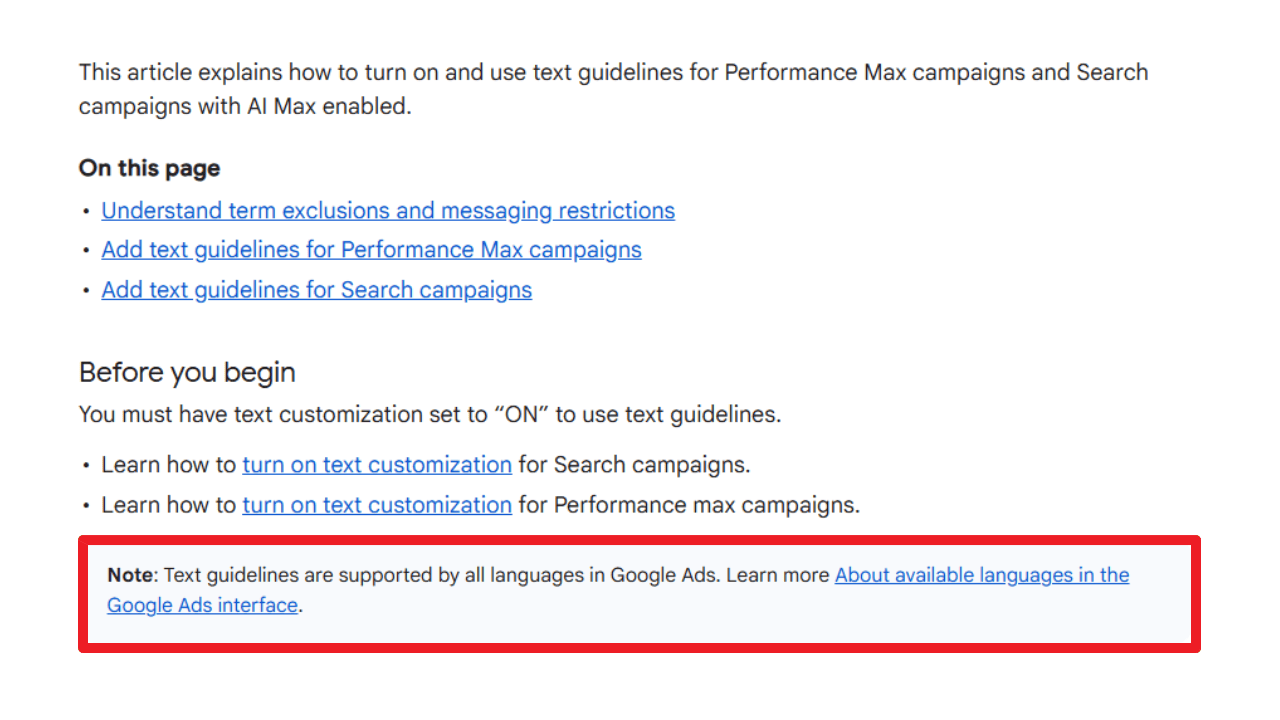Click the bullet before the Search campaigns guidelines link
The height and width of the screenshot is (720, 1280).
pyautogui.click(x=86, y=291)
